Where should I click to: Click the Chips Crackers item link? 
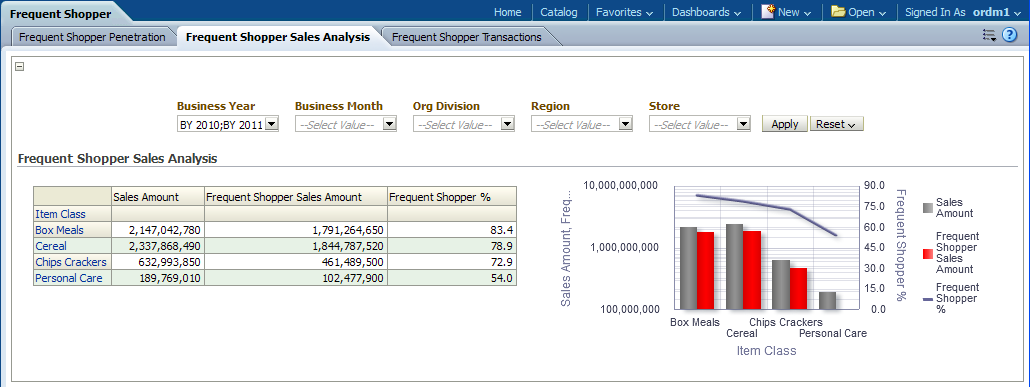tap(70, 262)
